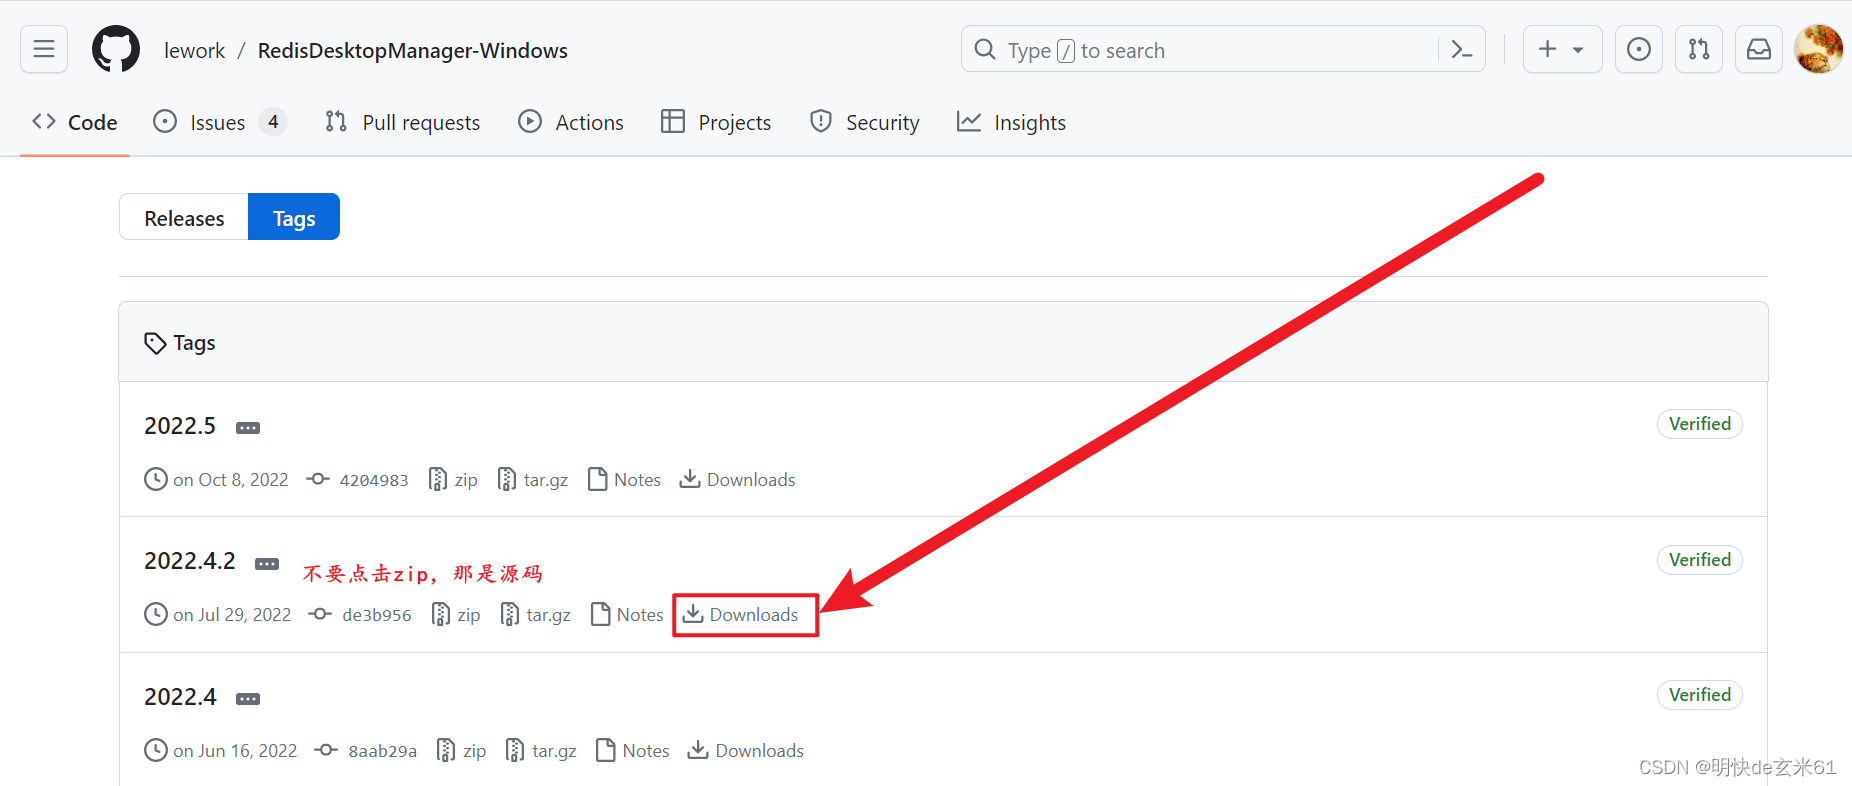Open the lework owner link
Image resolution: width=1852 pixels, height=786 pixels.
point(194,51)
